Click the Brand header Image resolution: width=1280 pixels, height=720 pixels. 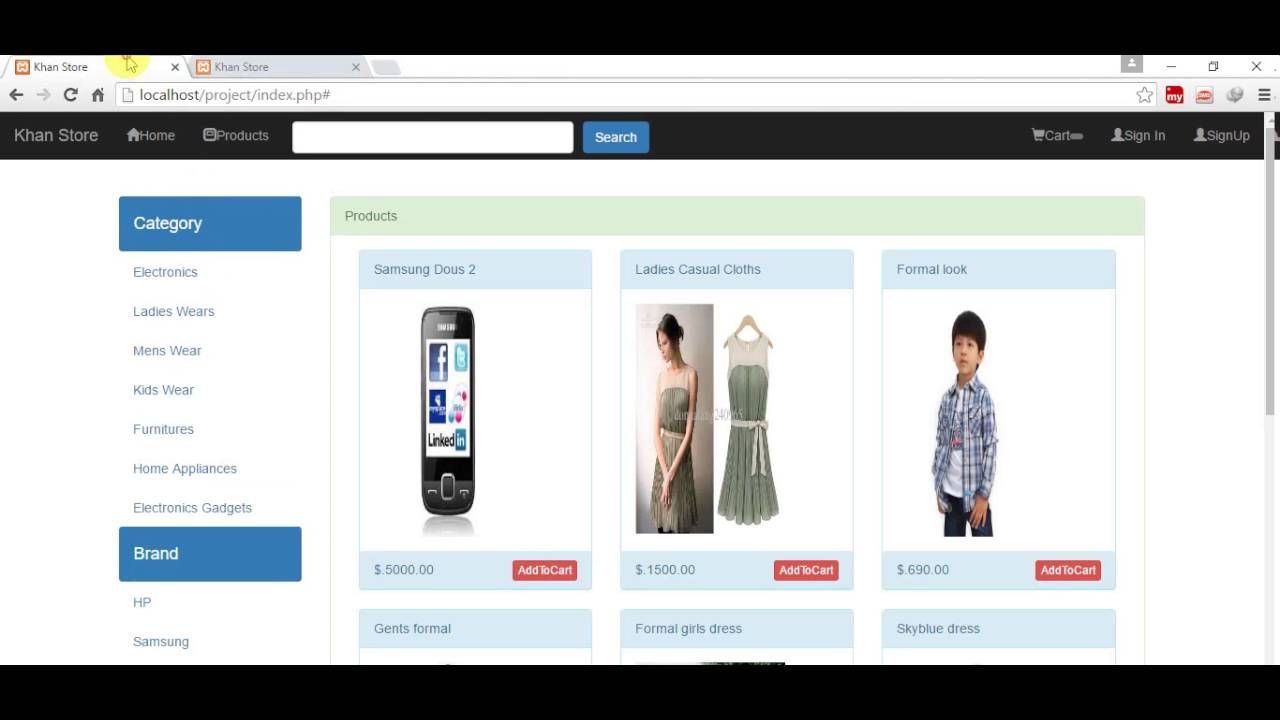(210, 554)
